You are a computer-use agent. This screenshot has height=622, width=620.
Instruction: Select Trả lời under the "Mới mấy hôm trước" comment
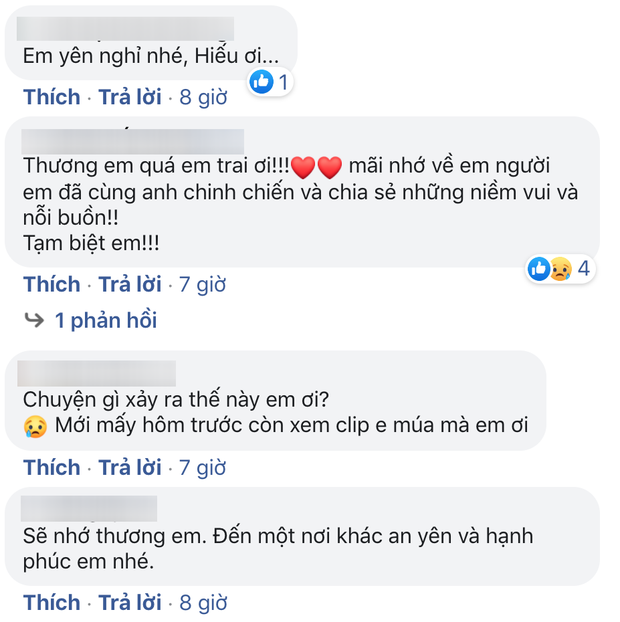click(x=129, y=467)
